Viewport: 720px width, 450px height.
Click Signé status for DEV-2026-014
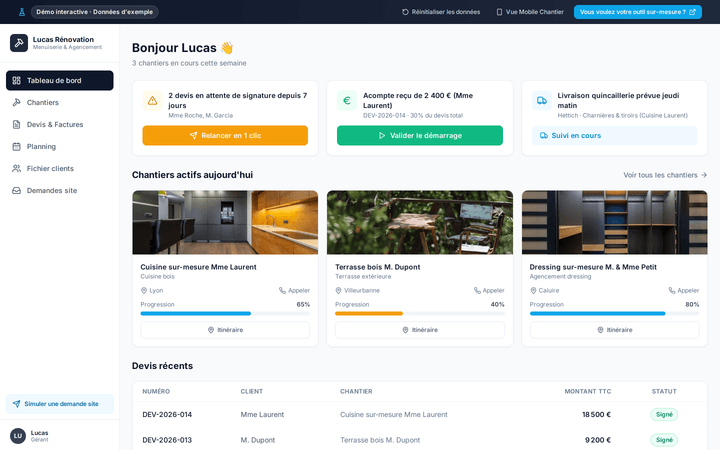tap(664, 415)
